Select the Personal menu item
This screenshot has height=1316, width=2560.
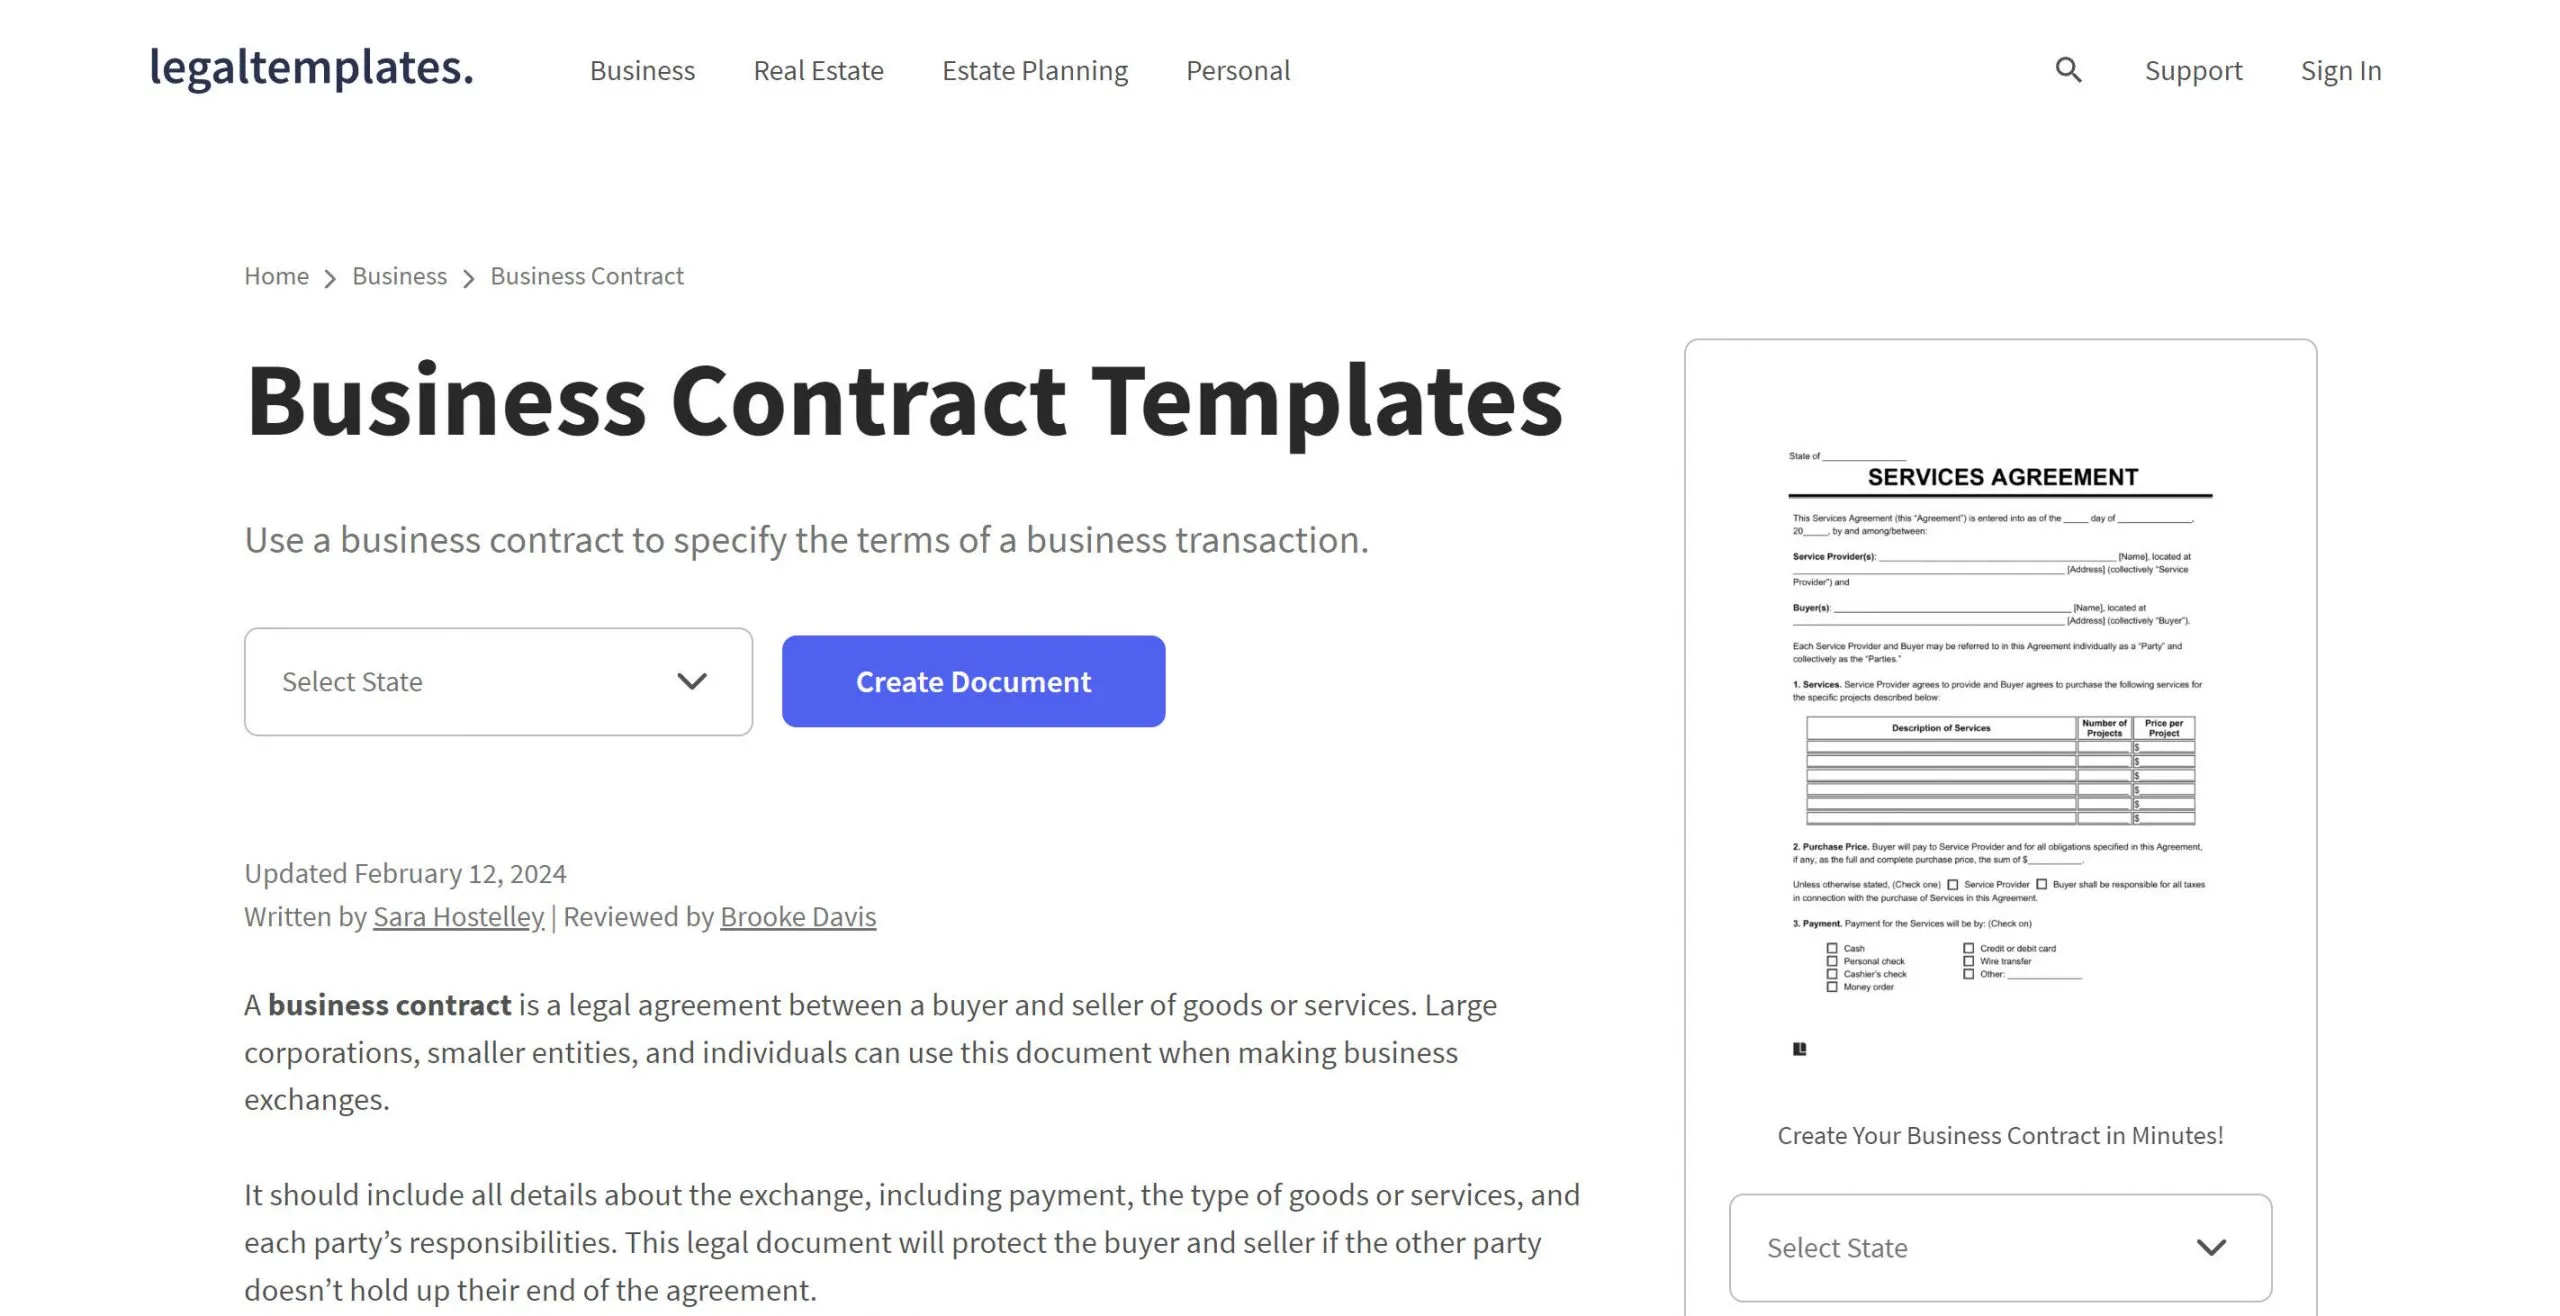click(x=1238, y=69)
